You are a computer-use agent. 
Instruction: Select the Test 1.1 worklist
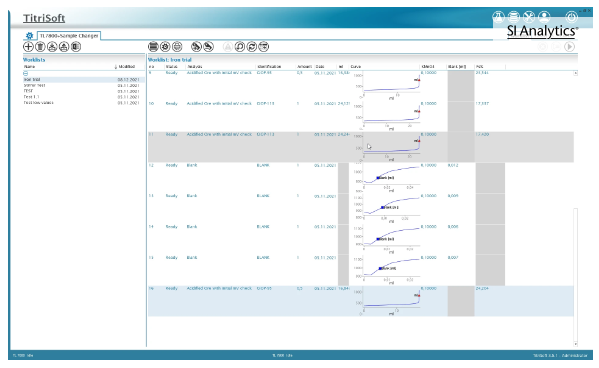[x=84, y=97]
